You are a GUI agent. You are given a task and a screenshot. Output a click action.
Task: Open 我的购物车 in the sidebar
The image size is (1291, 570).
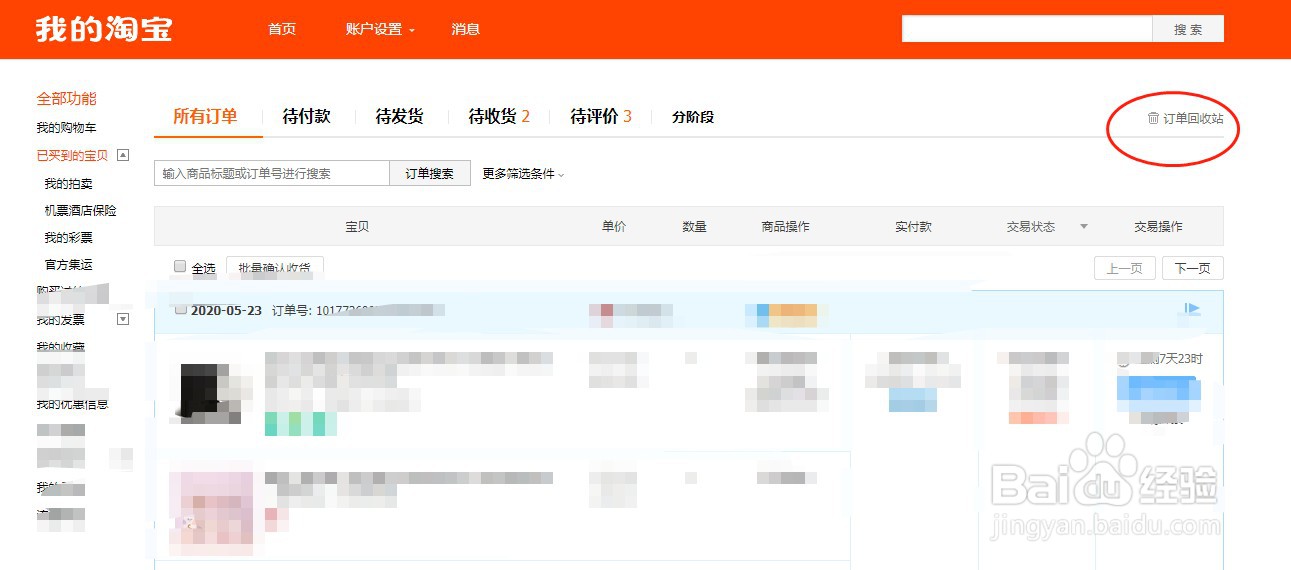pos(66,128)
